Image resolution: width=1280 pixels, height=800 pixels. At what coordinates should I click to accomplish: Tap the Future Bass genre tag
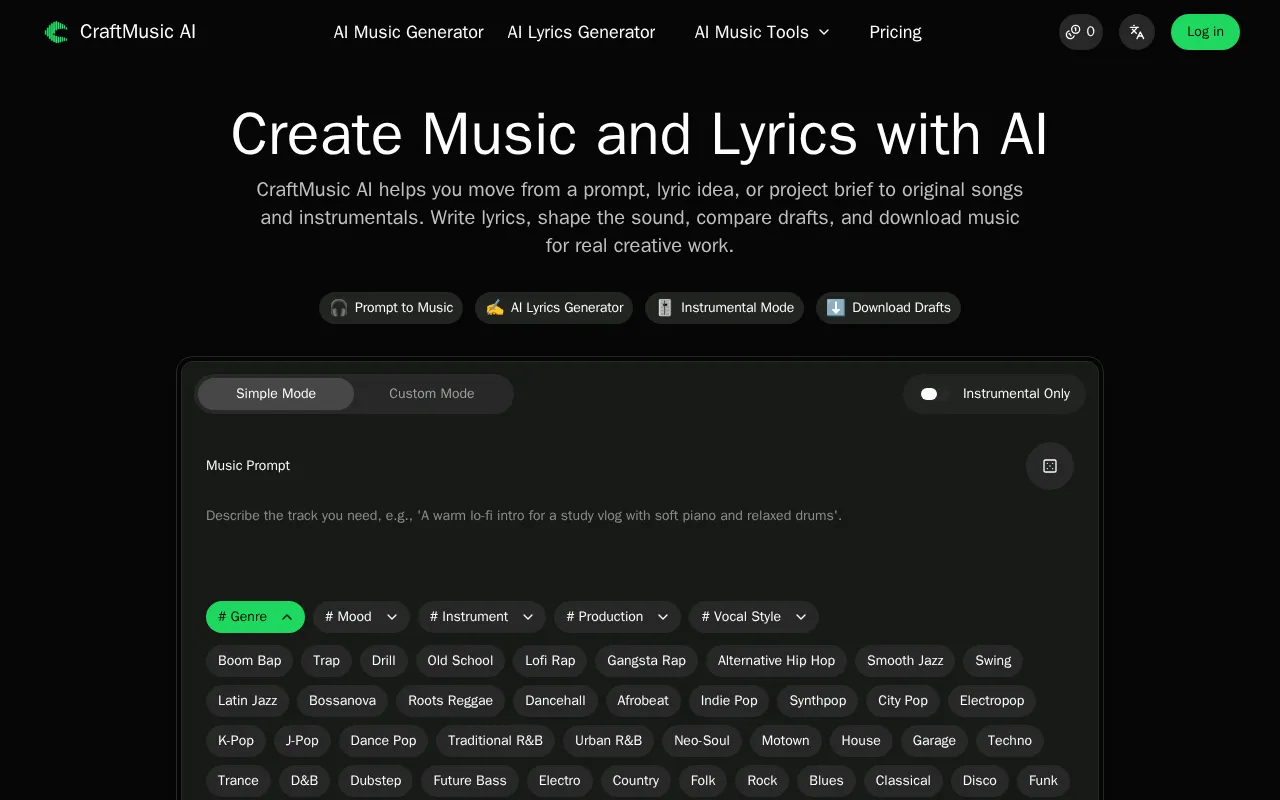pos(470,781)
